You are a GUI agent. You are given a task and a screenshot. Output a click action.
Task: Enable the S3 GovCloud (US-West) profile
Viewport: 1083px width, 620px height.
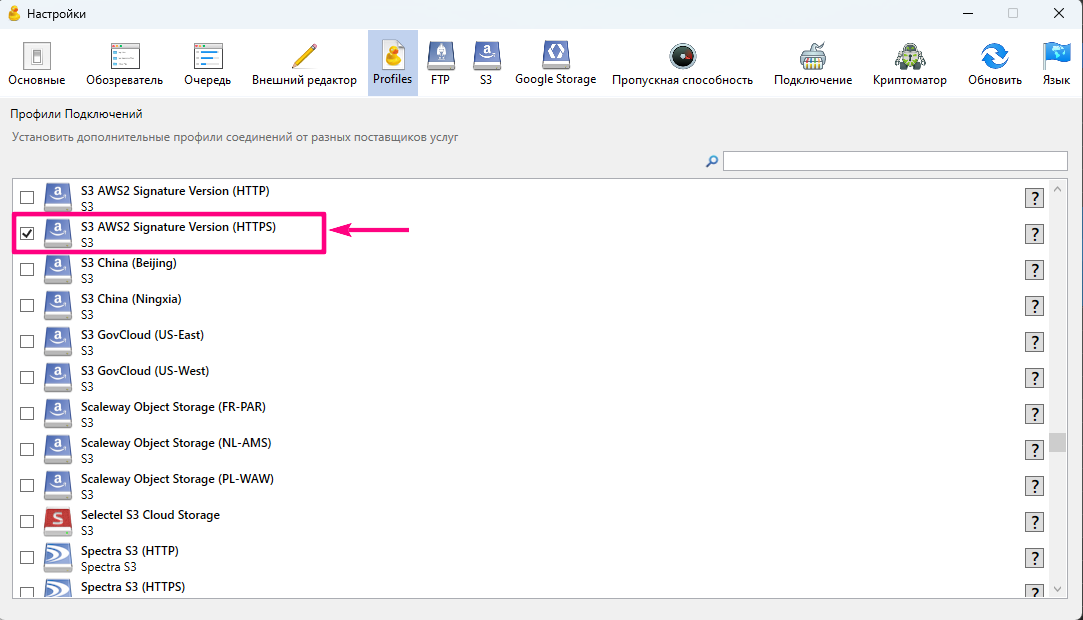[x=27, y=377]
